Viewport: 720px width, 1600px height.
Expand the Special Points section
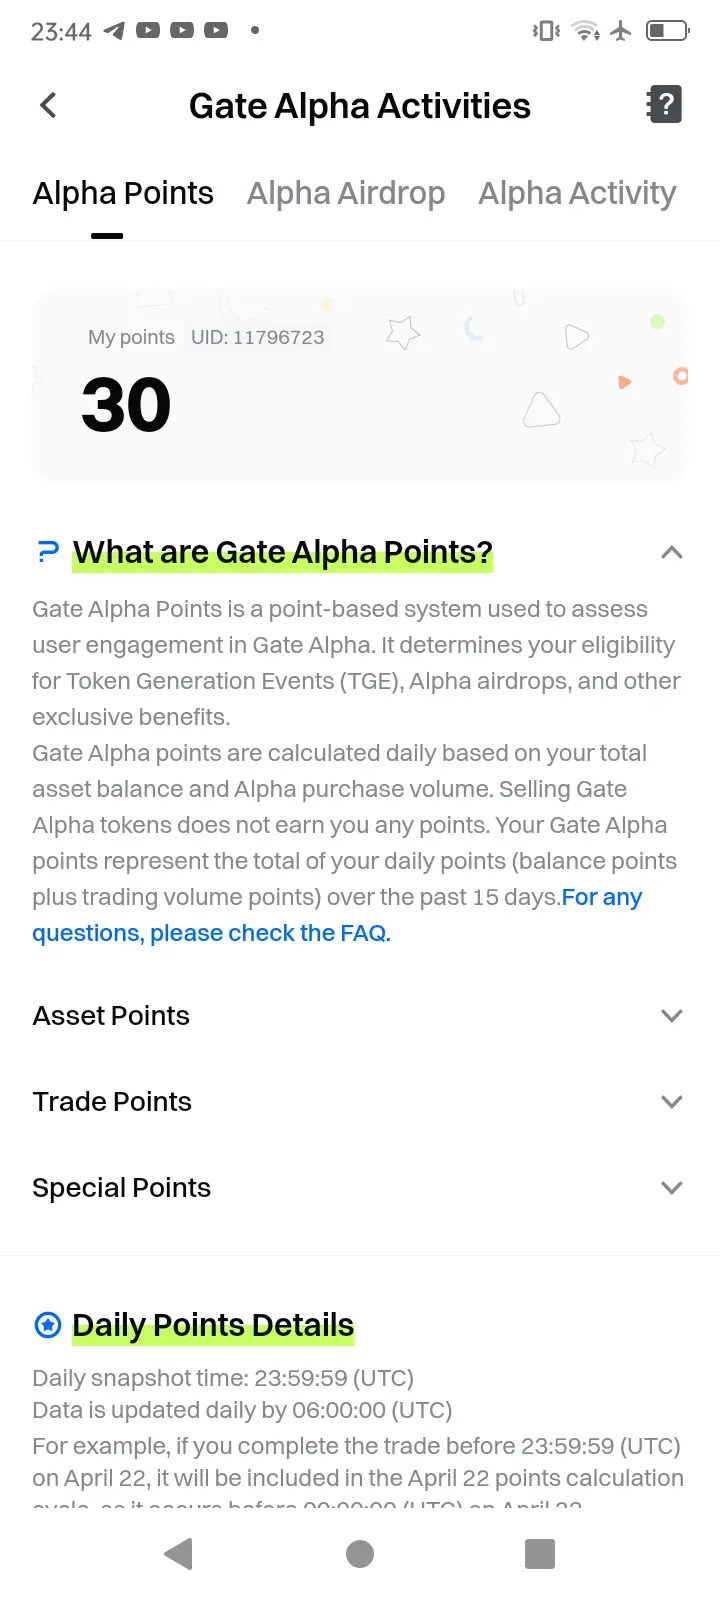[358, 1188]
